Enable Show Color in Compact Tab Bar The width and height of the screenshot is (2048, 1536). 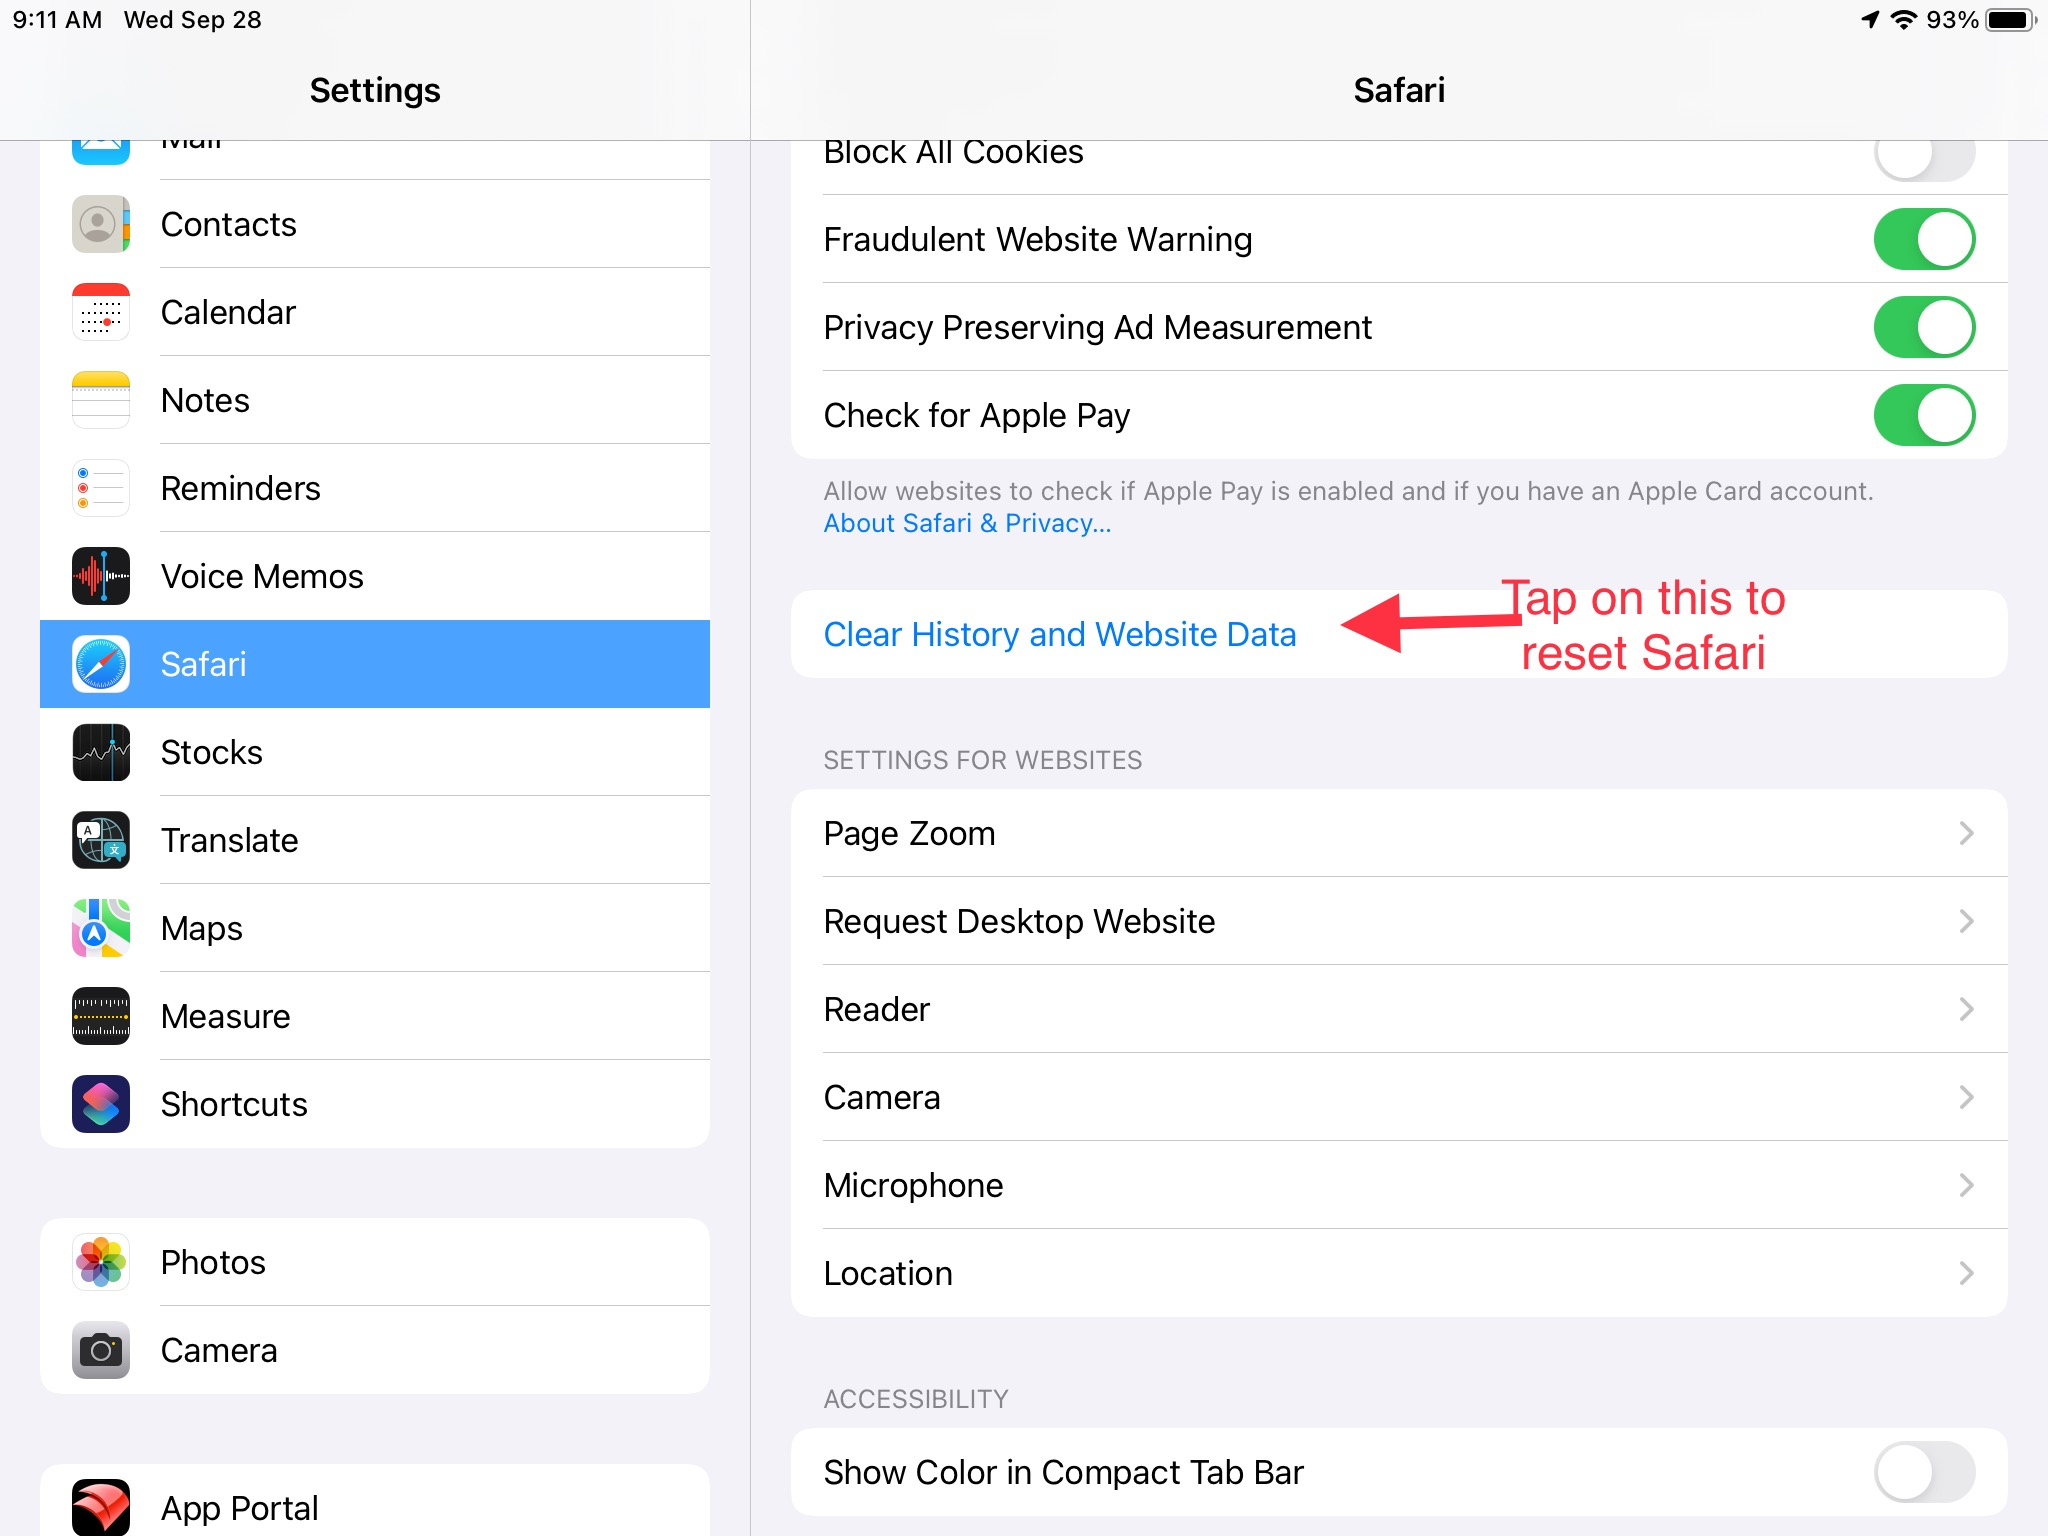click(1923, 1472)
